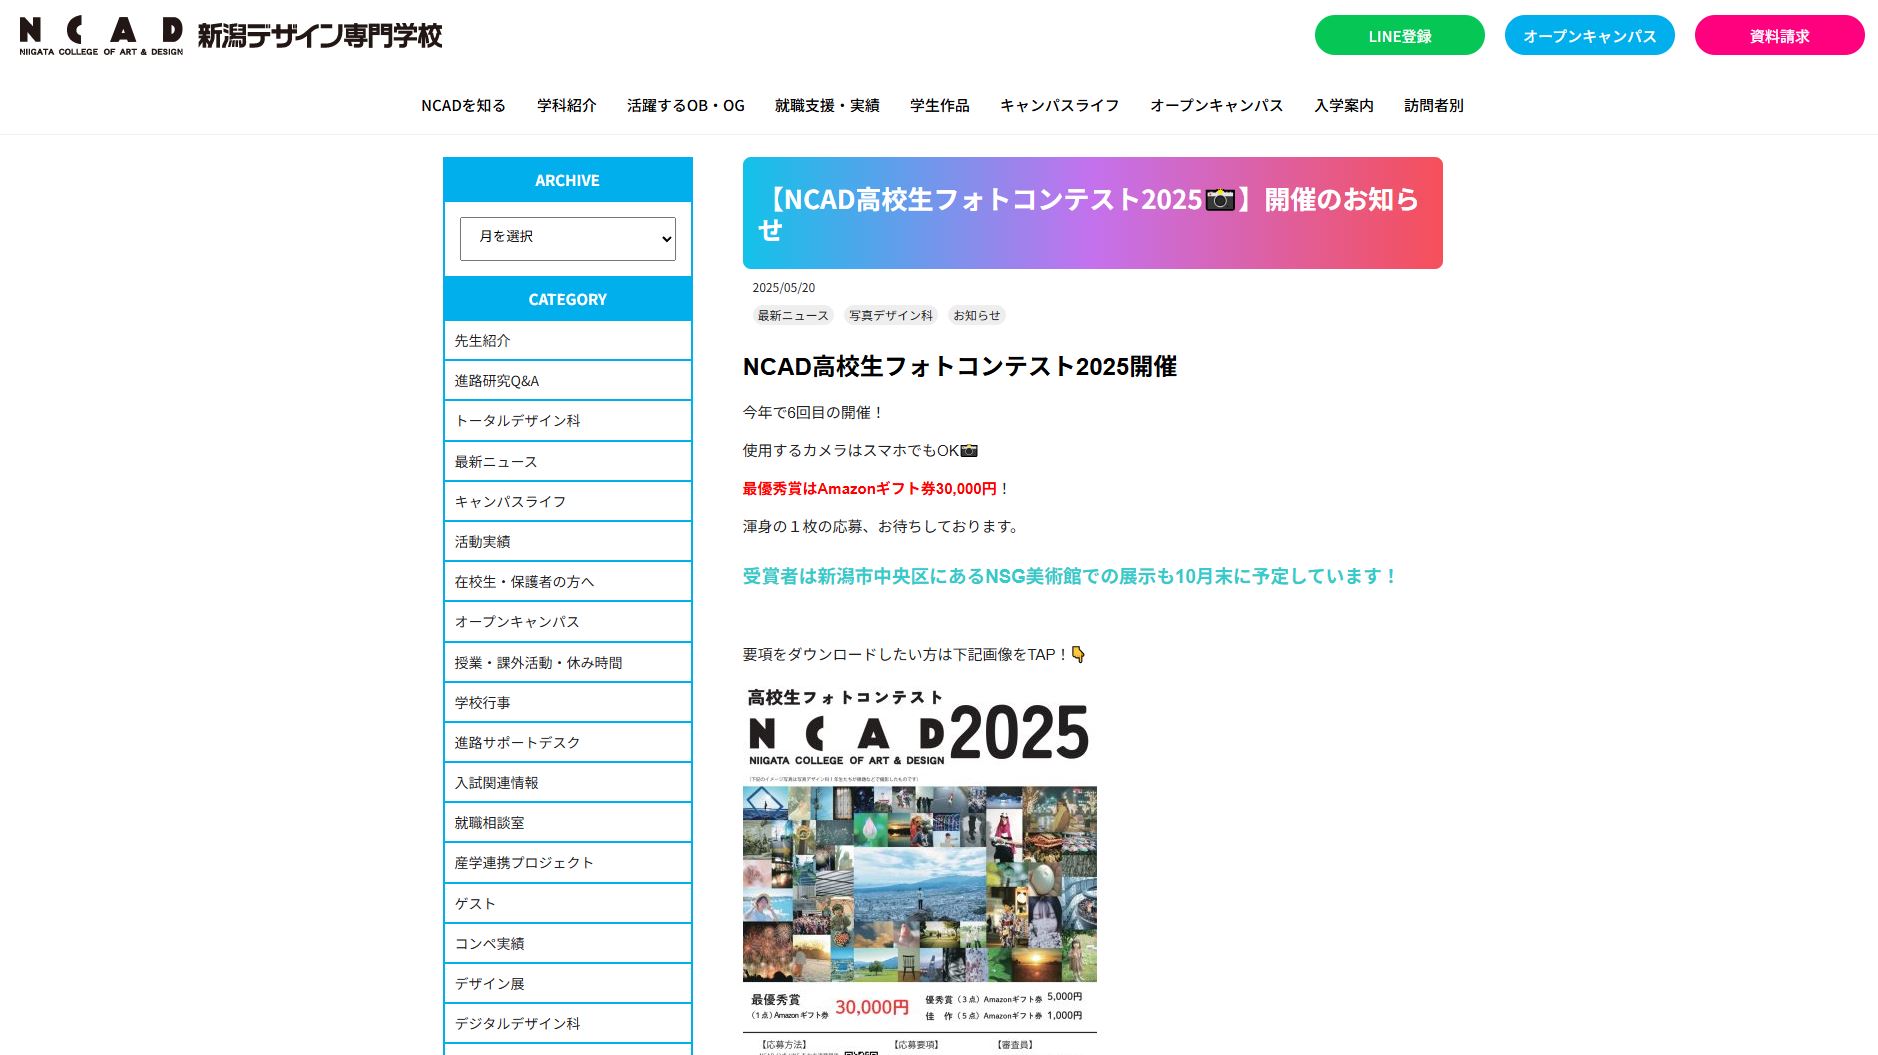1878x1055 pixels.
Task: Select トータルデザイン科 category
Action: 567,421
